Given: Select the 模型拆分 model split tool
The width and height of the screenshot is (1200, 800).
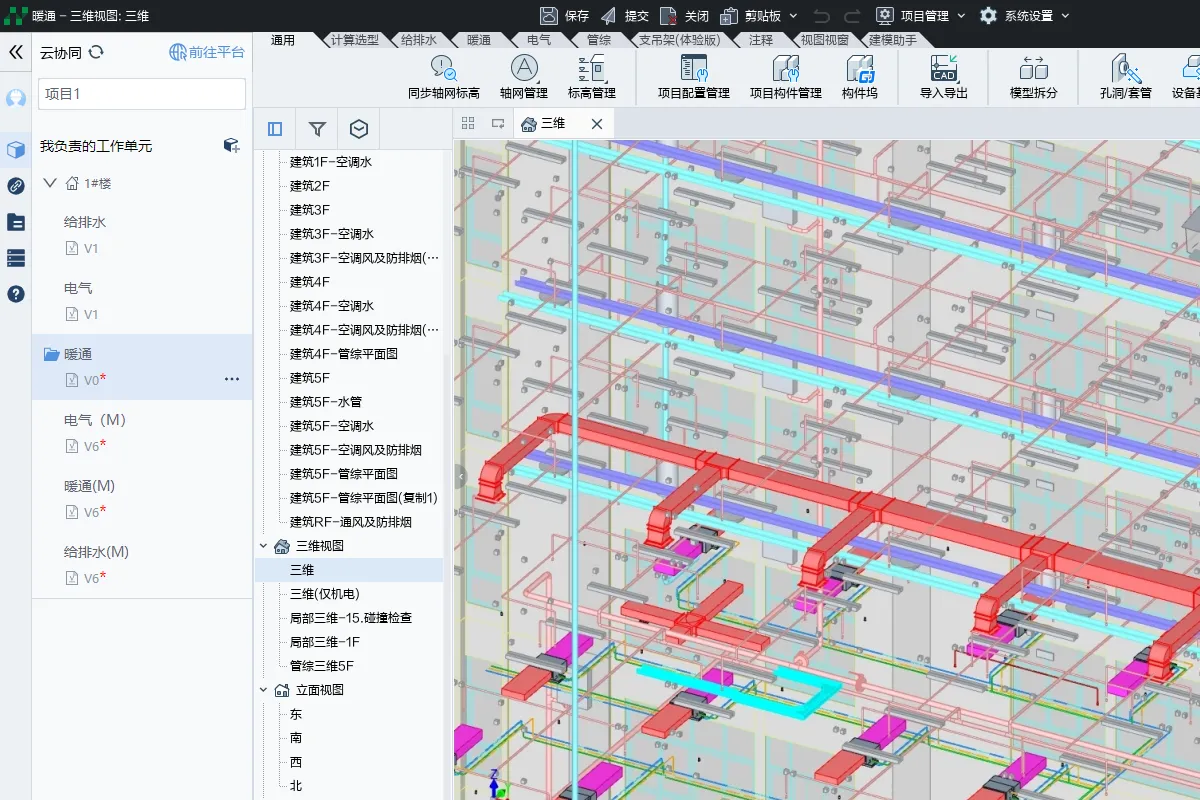Looking at the screenshot, I should 1033,69.
